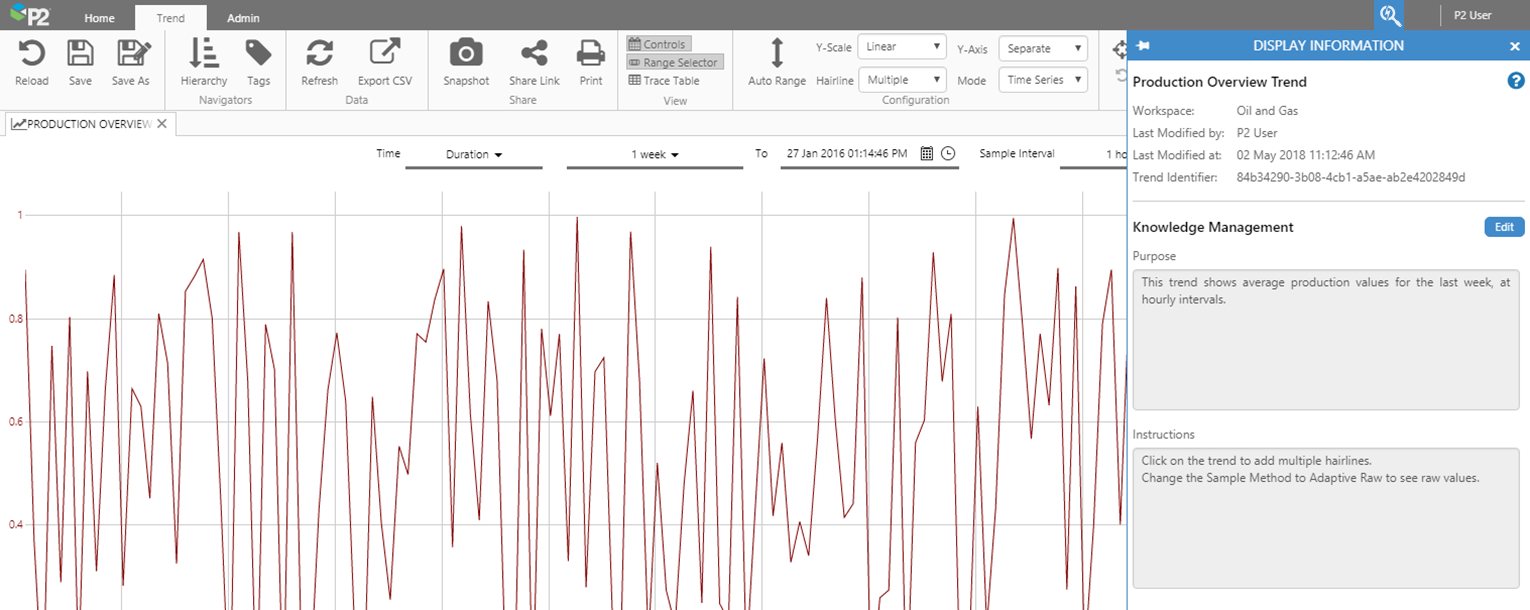
Task: Click the Share Link icon
Action: [x=534, y=55]
